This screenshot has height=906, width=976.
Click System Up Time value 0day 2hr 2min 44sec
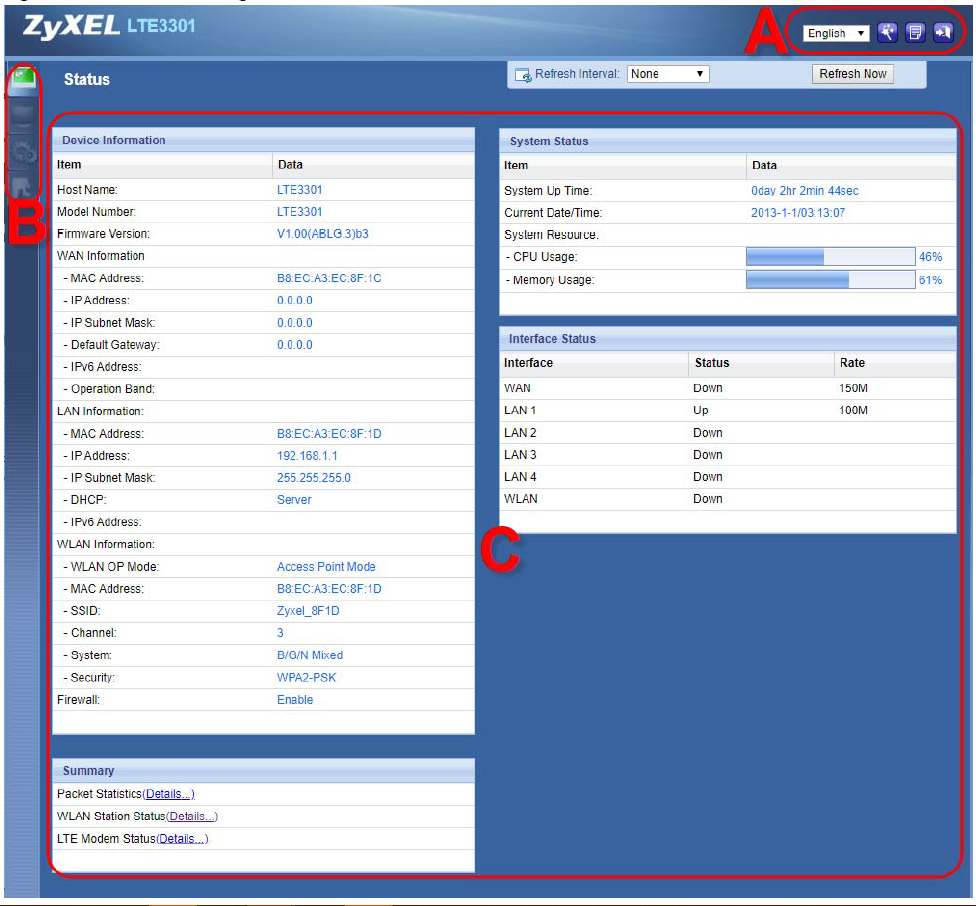805,191
